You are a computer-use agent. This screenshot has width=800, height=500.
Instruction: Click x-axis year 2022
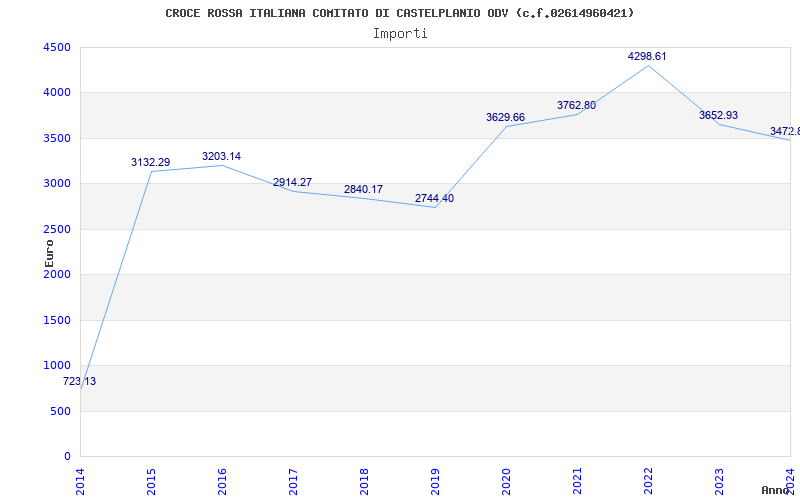[648, 482]
